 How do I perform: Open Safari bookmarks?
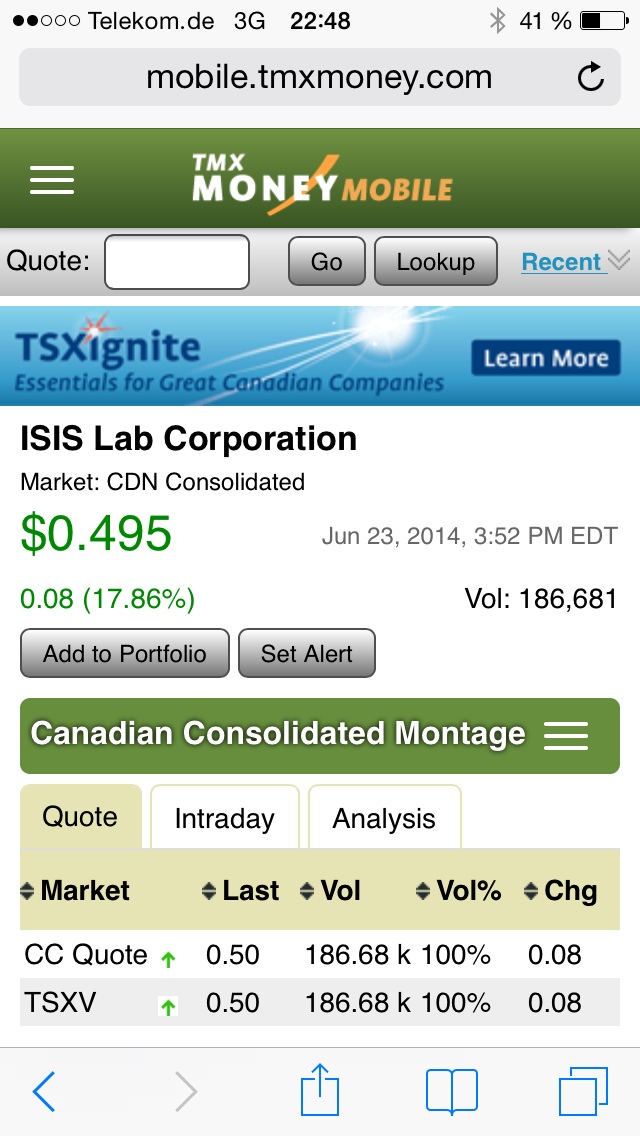[x=453, y=1090]
